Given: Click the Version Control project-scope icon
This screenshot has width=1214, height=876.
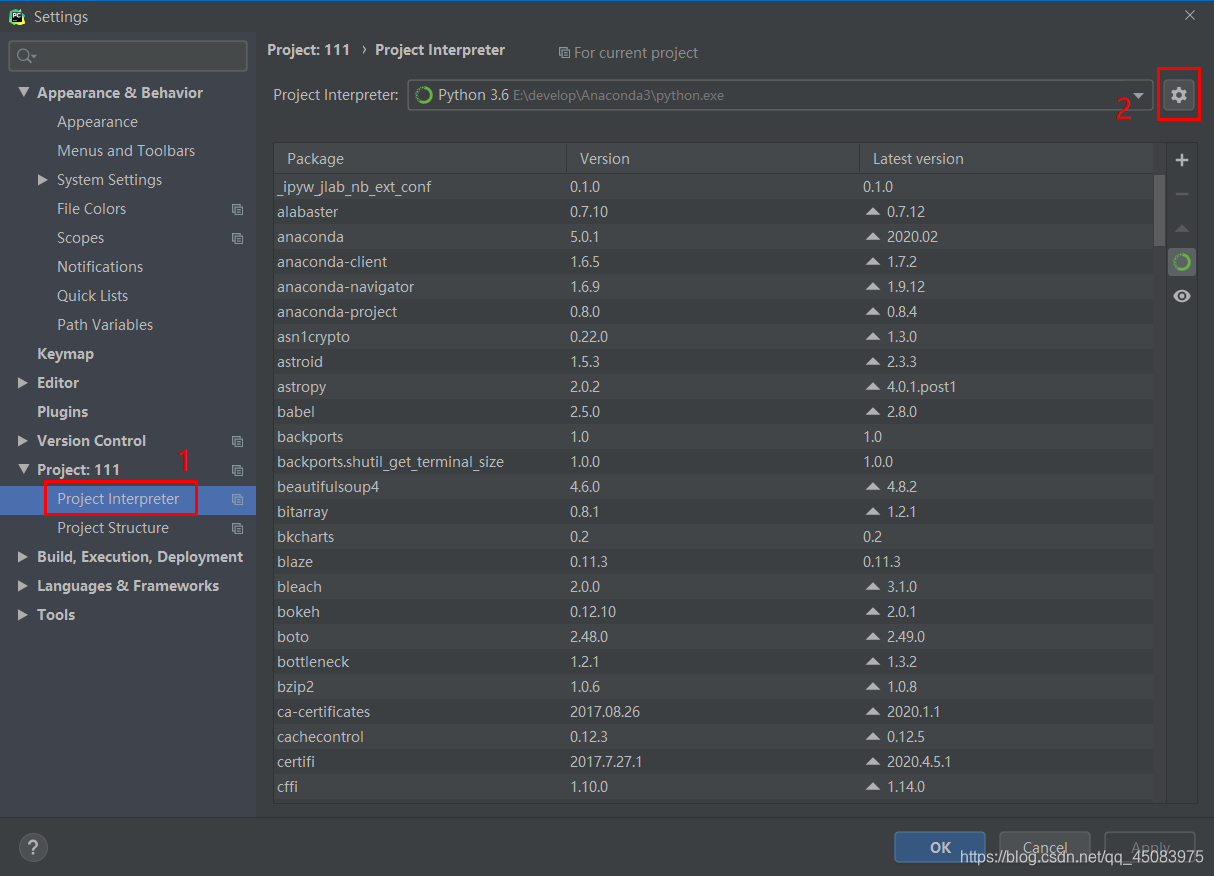Looking at the screenshot, I should coord(237,441).
